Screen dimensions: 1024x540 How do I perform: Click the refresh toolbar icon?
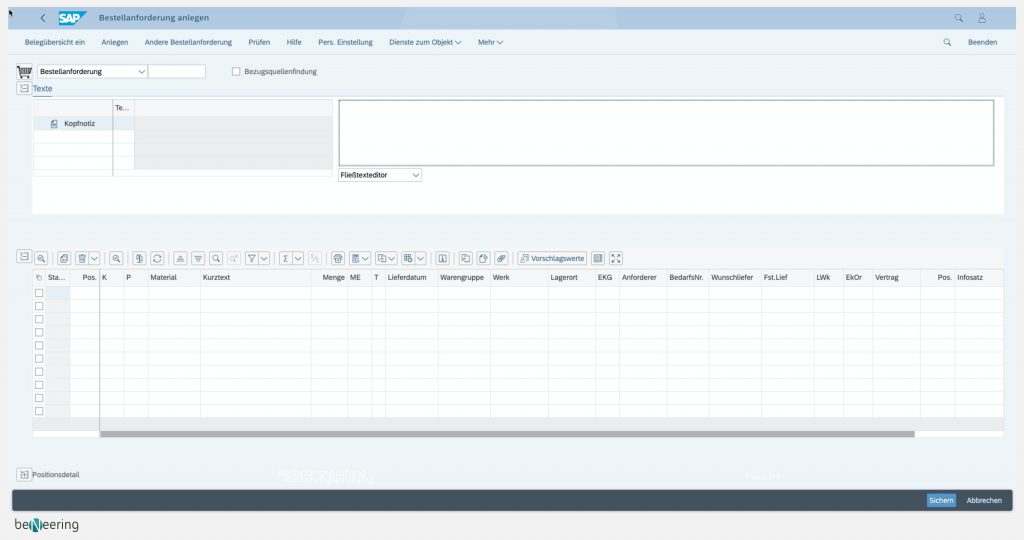pos(157,259)
